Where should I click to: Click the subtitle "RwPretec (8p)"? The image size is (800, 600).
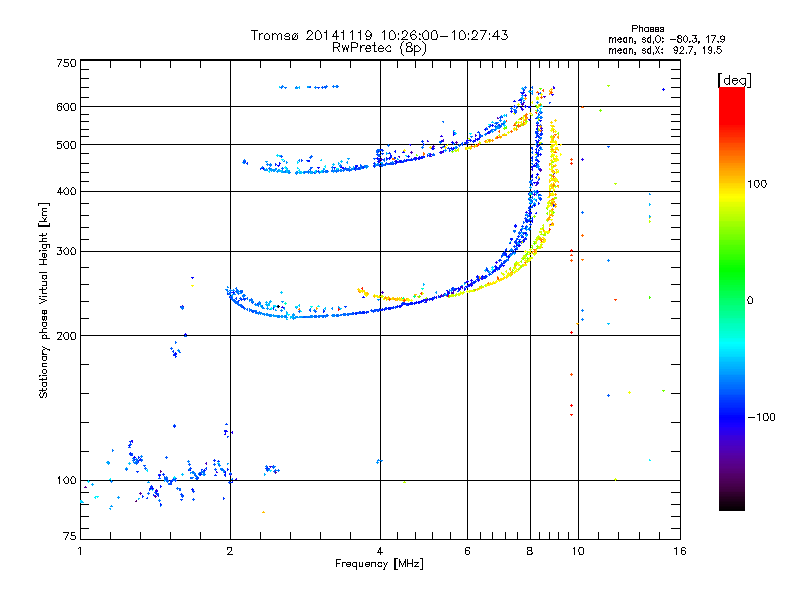[379, 48]
